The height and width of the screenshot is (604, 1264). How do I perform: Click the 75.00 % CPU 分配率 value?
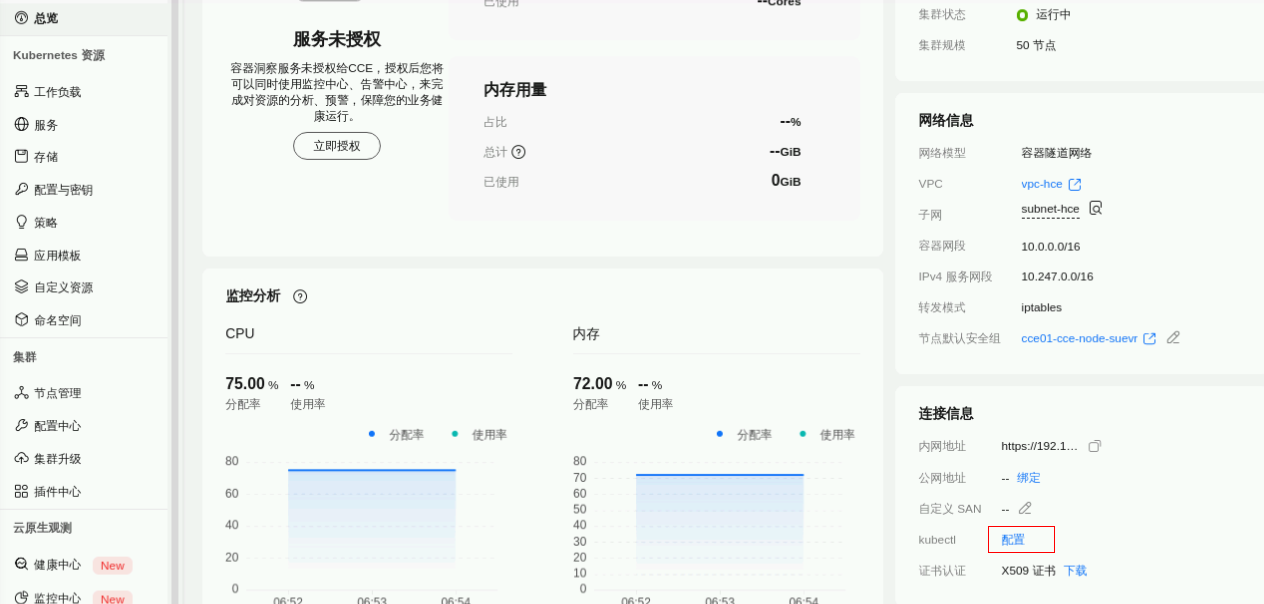(x=252, y=384)
